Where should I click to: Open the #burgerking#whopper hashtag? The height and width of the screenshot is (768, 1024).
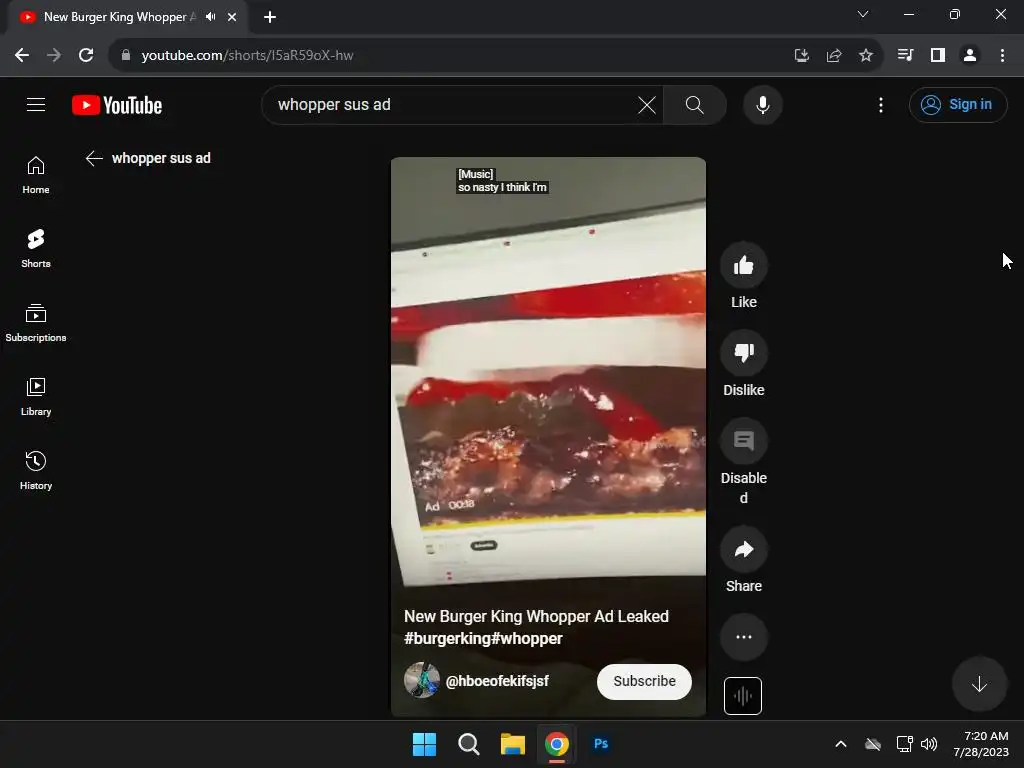[483, 639]
